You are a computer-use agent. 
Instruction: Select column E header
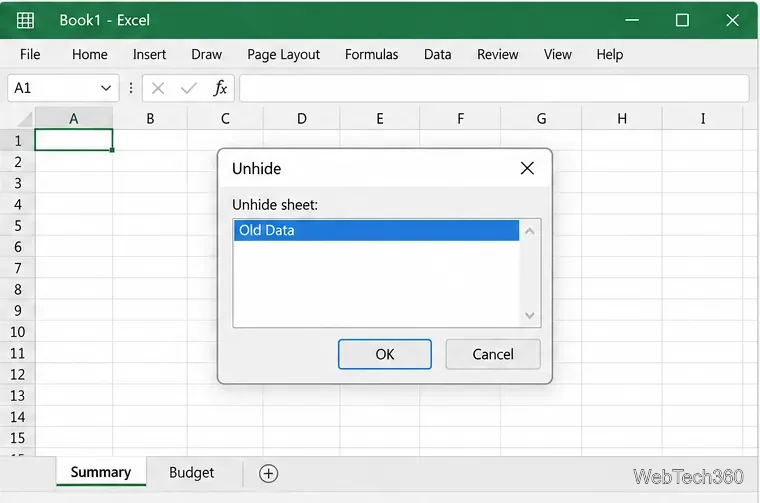click(x=380, y=119)
